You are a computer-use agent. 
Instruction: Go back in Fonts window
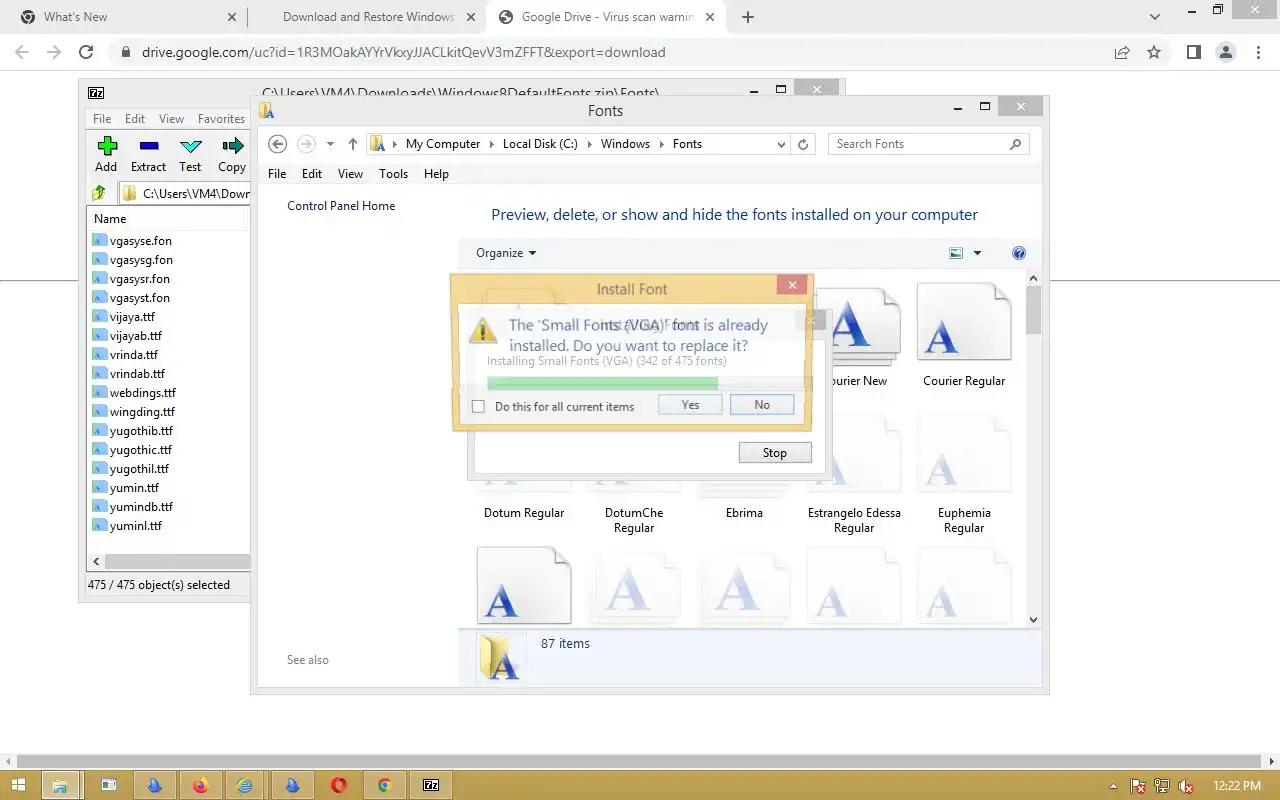[278, 144]
